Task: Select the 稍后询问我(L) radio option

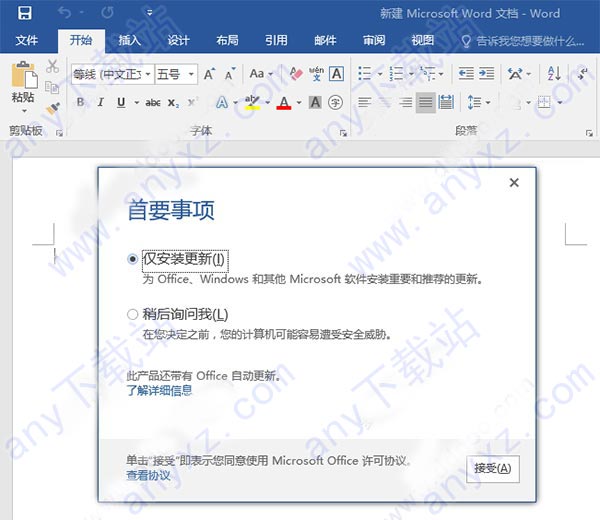Action: (x=132, y=315)
